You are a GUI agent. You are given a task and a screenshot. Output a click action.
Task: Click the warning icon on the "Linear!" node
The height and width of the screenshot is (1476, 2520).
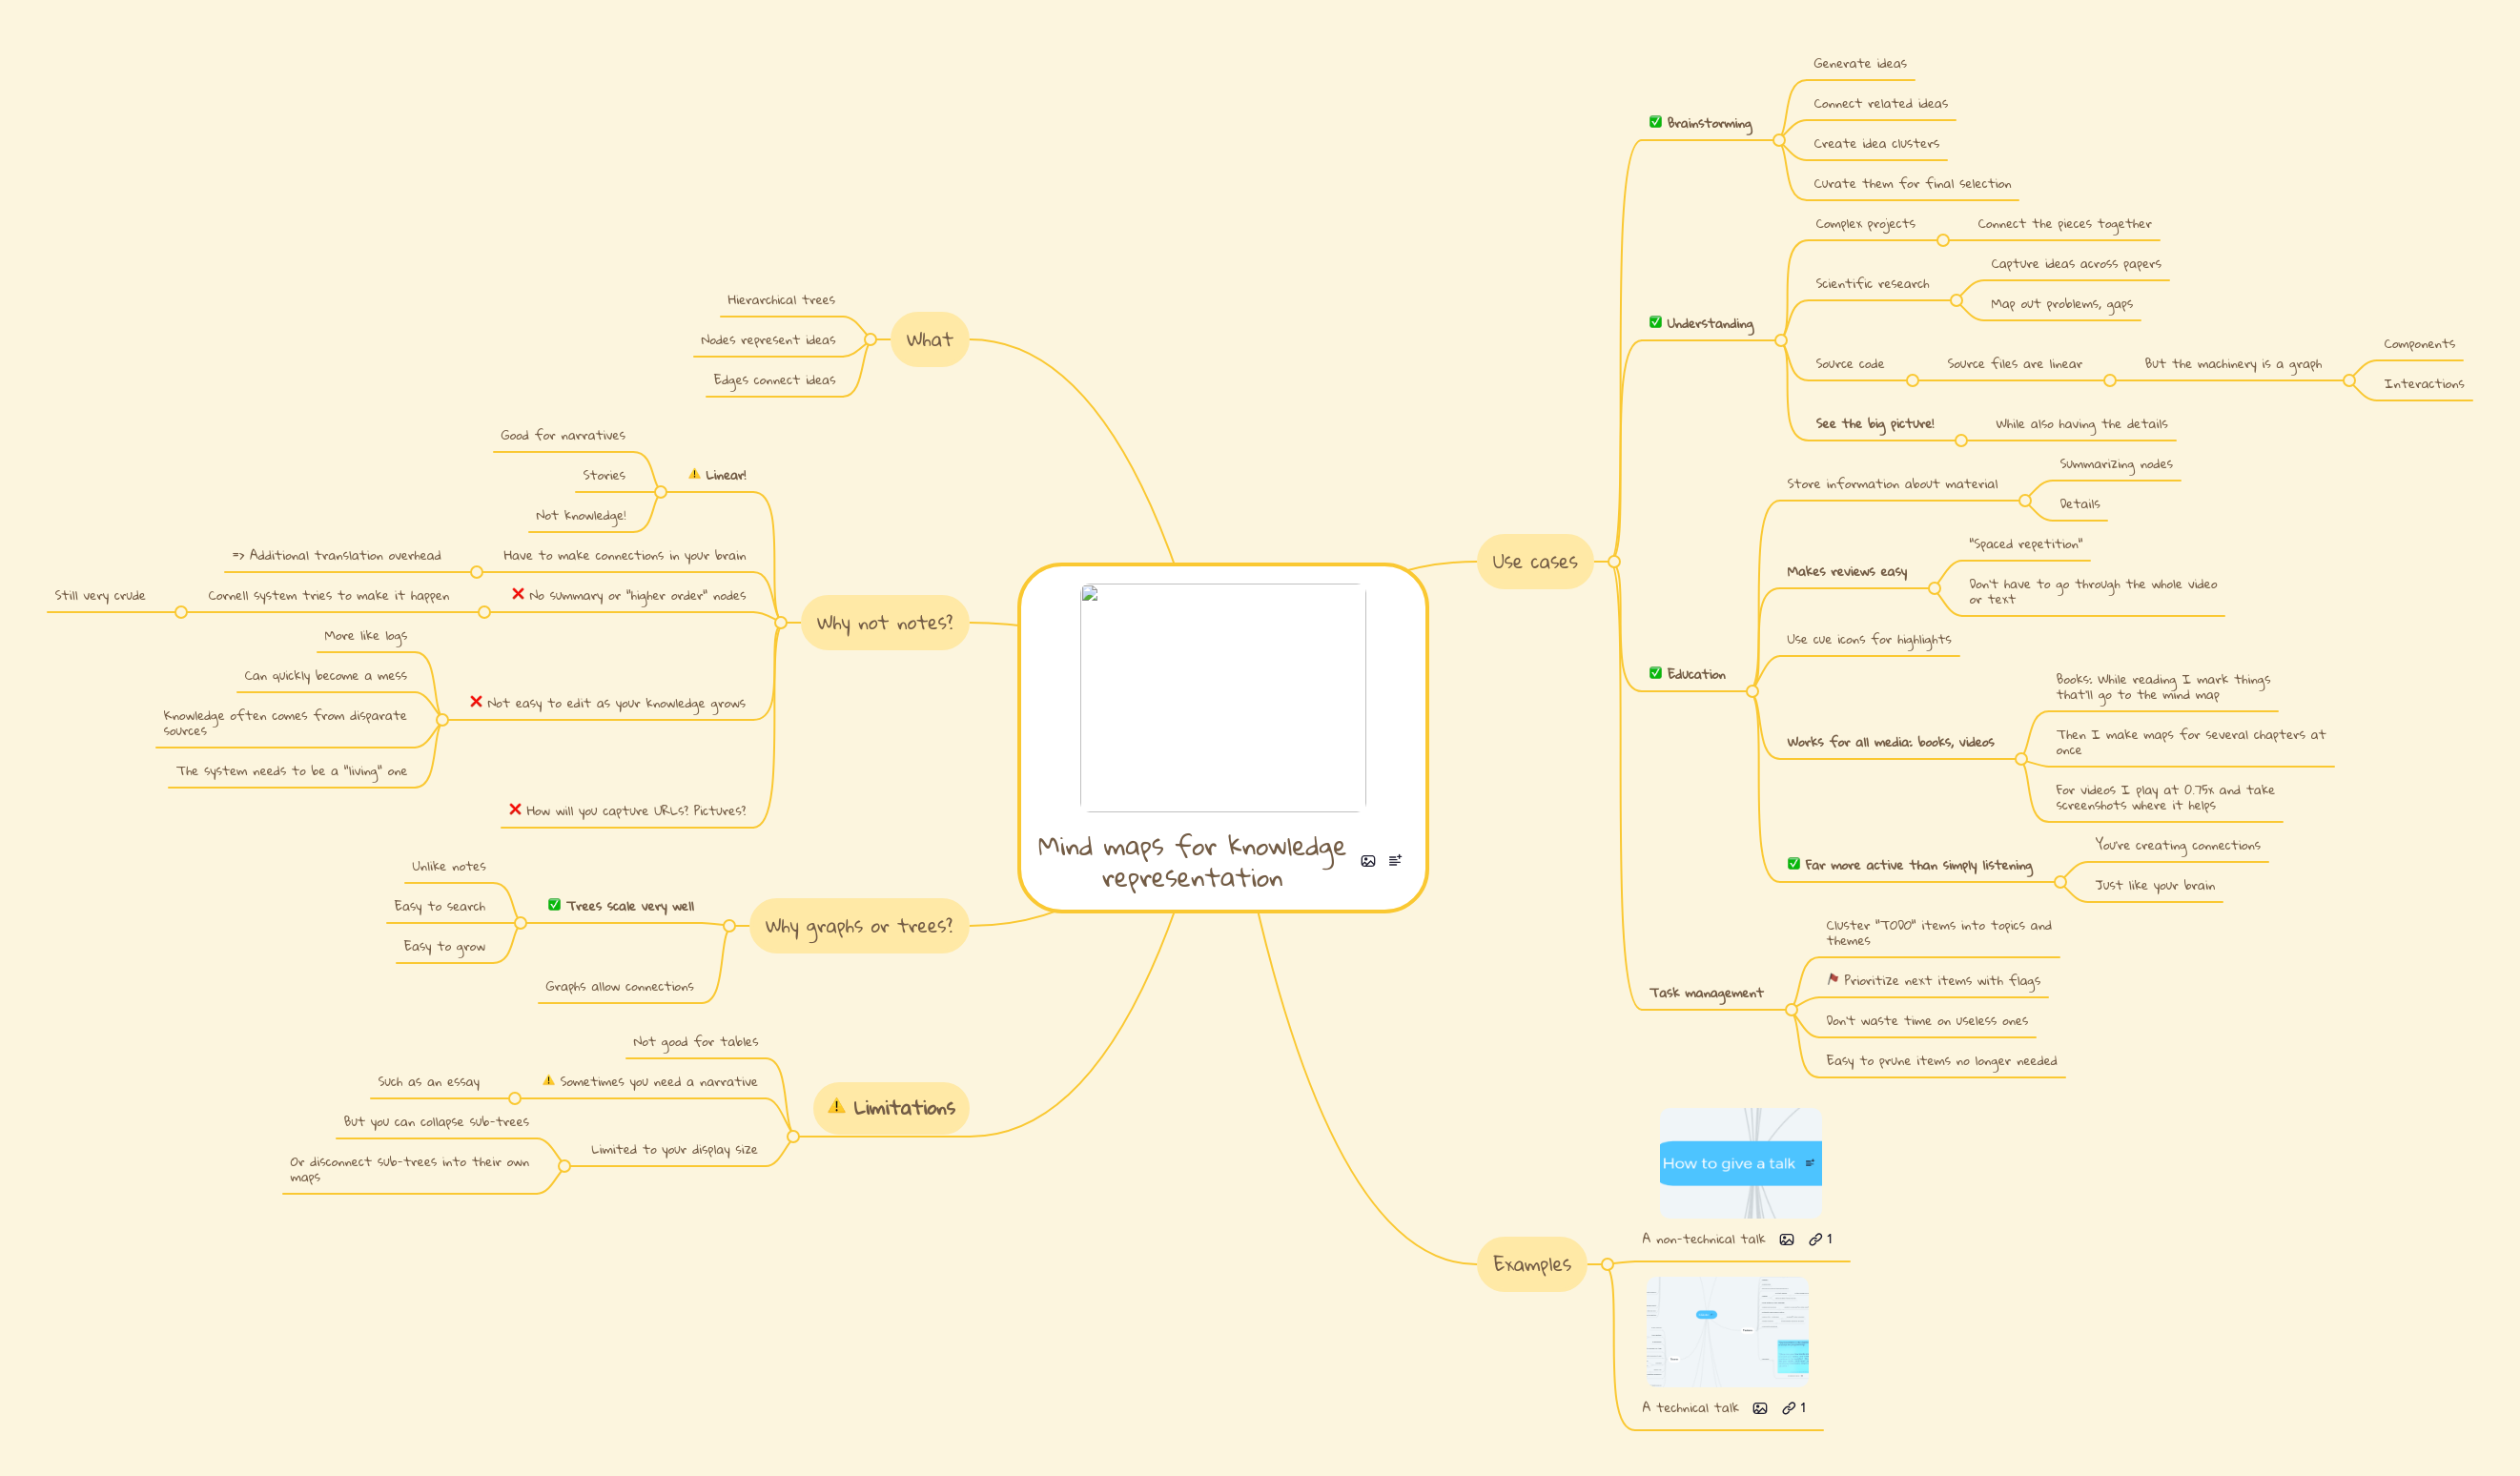(x=693, y=474)
